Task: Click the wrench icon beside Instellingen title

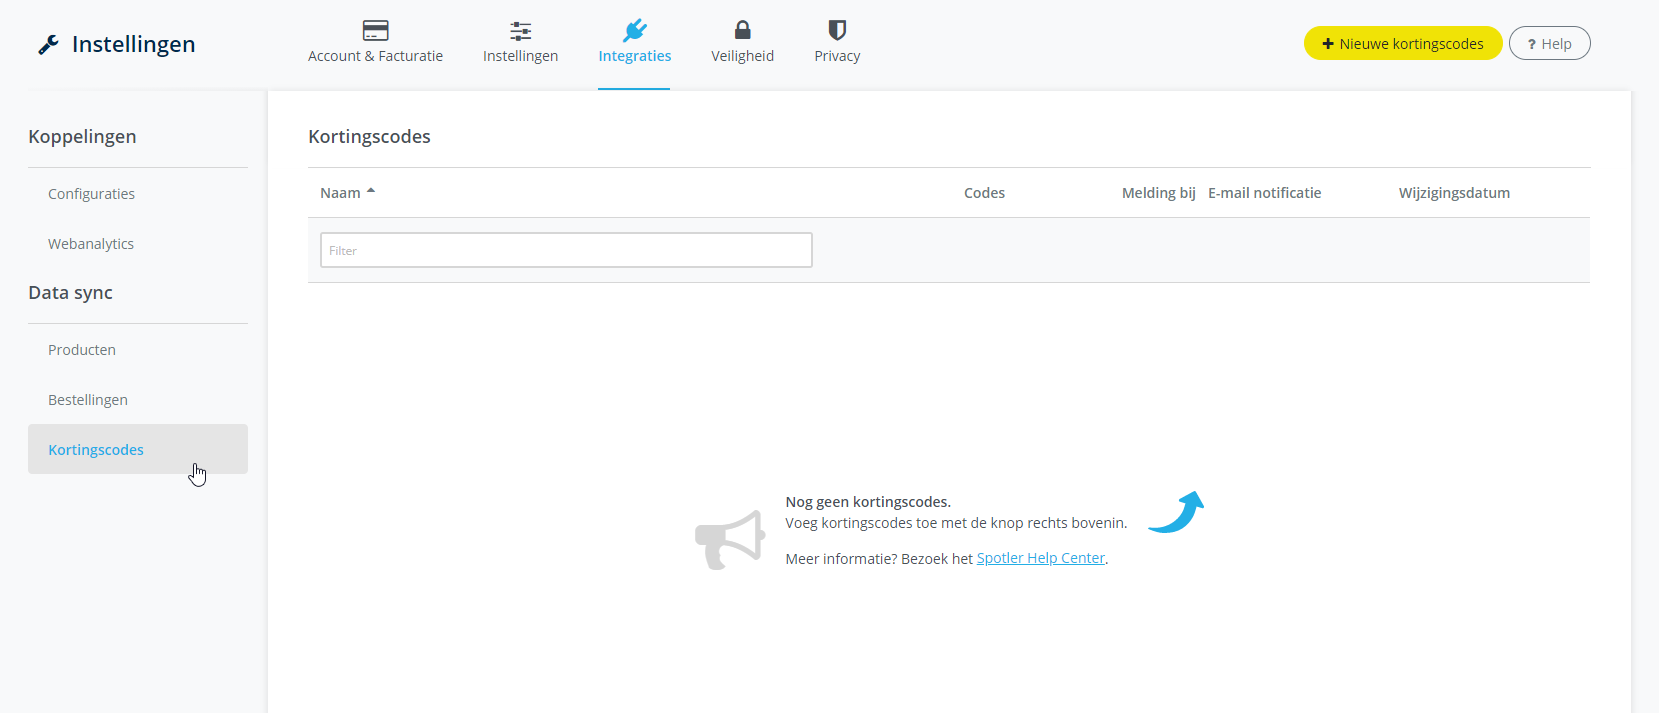Action: coord(48,44)
